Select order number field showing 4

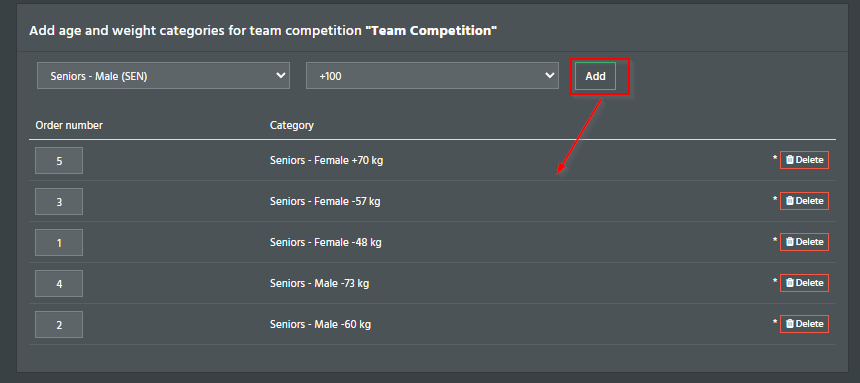point(59,284)
